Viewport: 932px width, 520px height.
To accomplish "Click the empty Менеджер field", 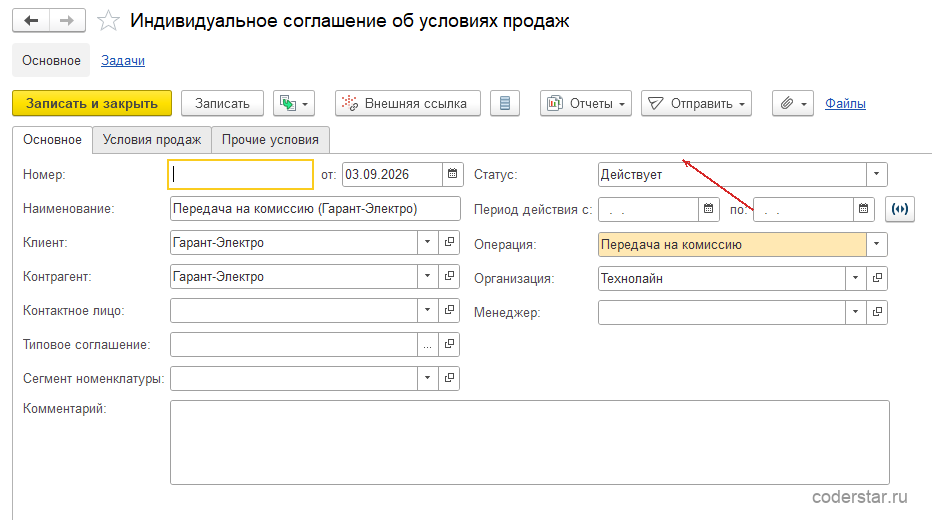I will [722, 312].
